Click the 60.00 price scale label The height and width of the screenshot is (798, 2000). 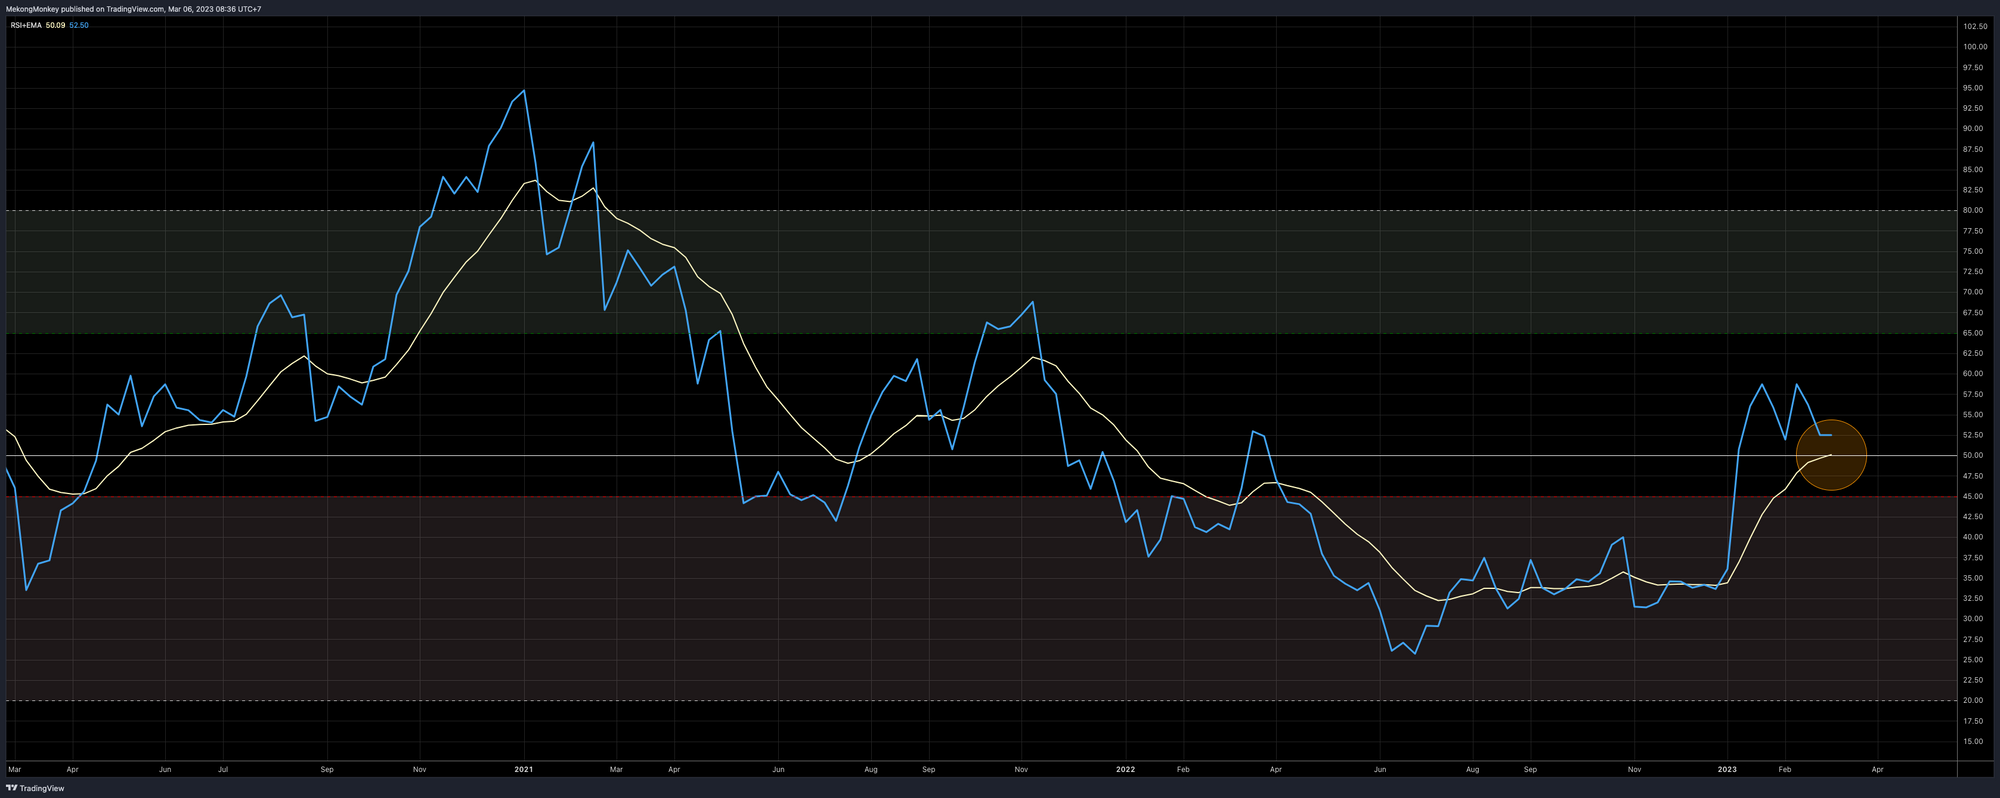point(1974,374)
